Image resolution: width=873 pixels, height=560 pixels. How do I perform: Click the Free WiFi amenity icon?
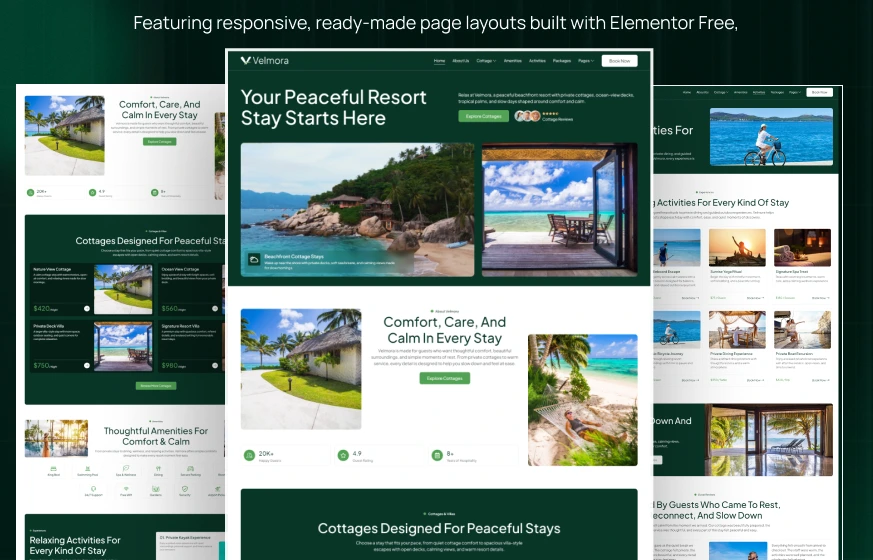click(x=126, y=489)
